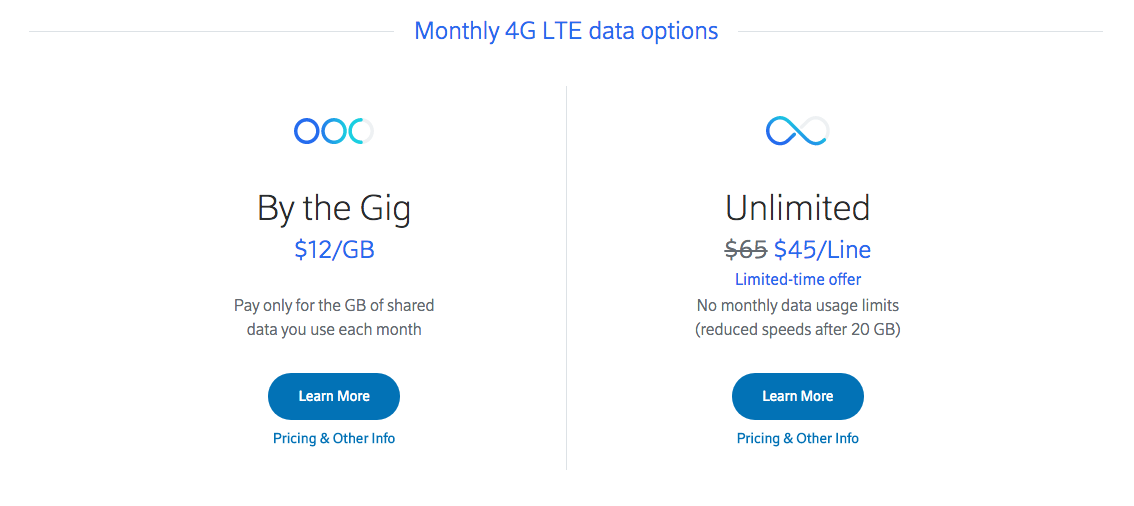The image size is (1134, 506).
Task: Click the struck-through $65 original price
Action: click(x=746, y=249)
